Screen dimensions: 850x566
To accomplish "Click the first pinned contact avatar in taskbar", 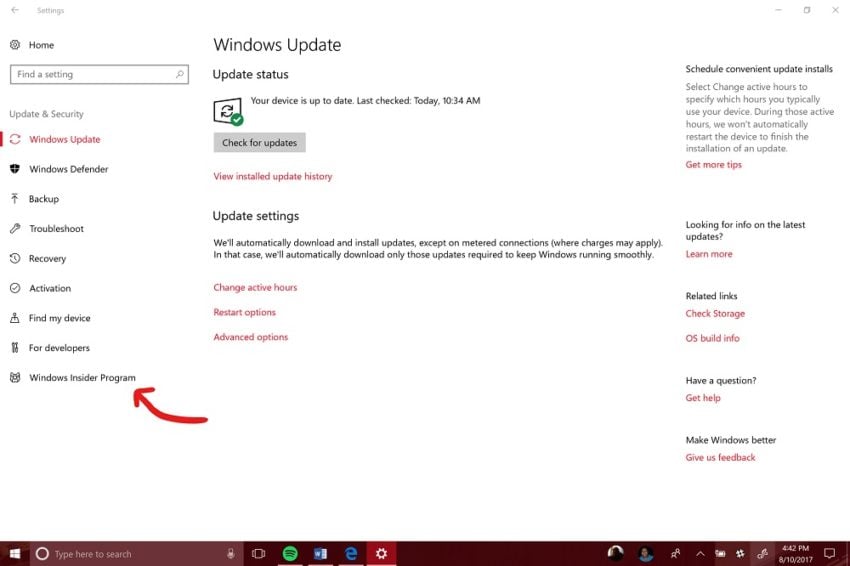I will click(x=615, y=554).
